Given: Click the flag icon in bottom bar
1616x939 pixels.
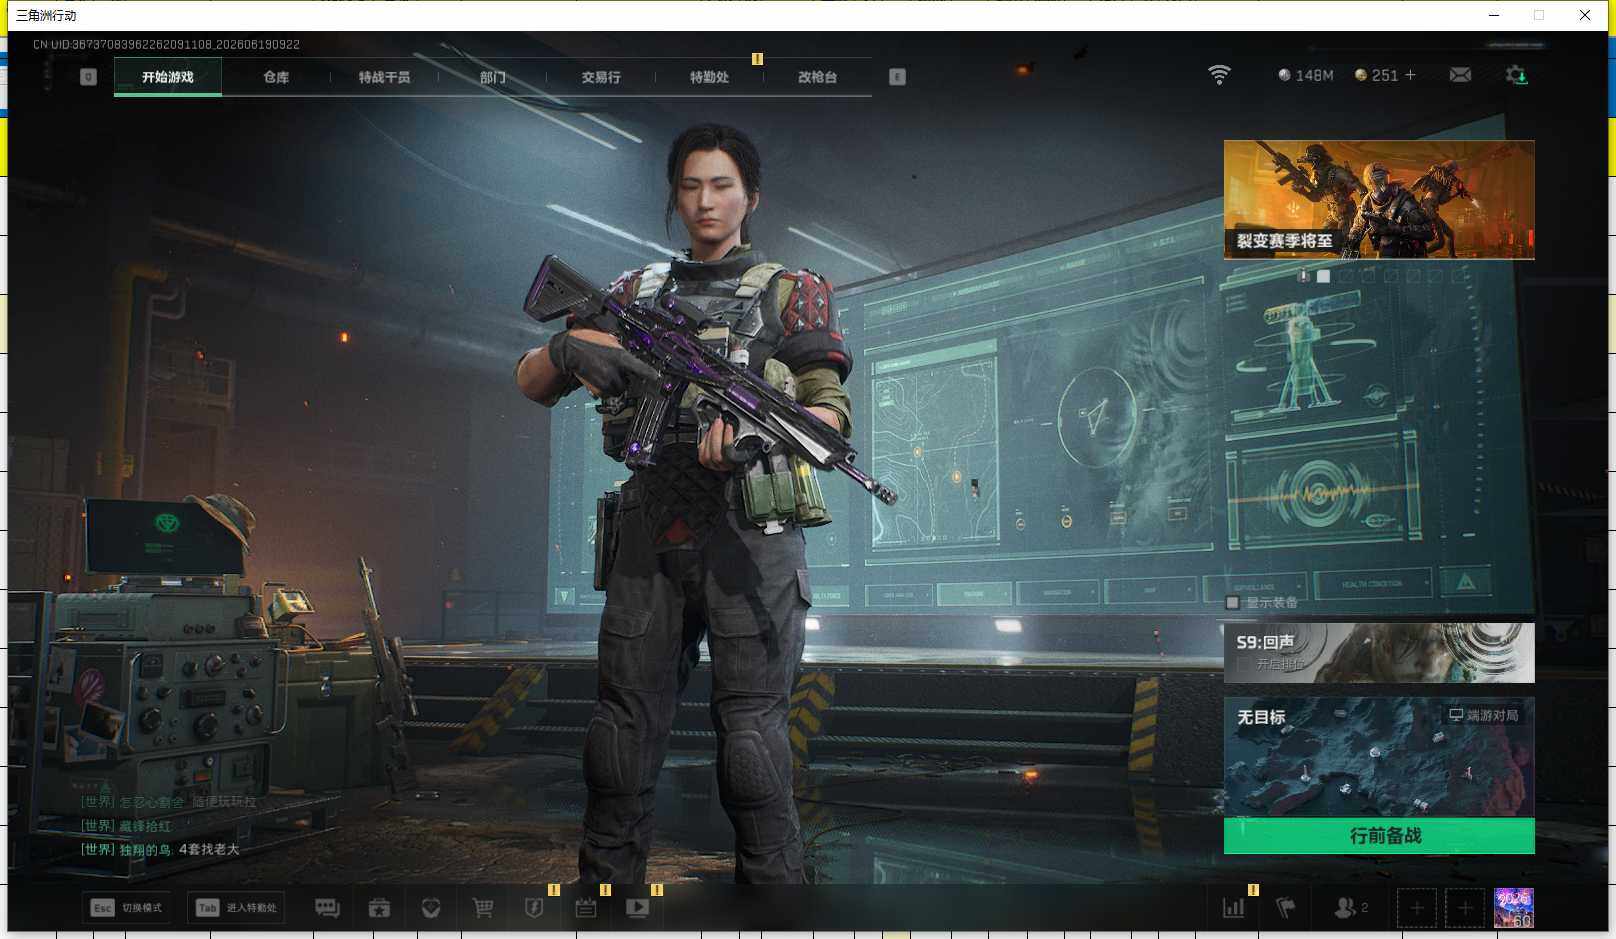Looking at the screenshot, I should (1286, 908).
